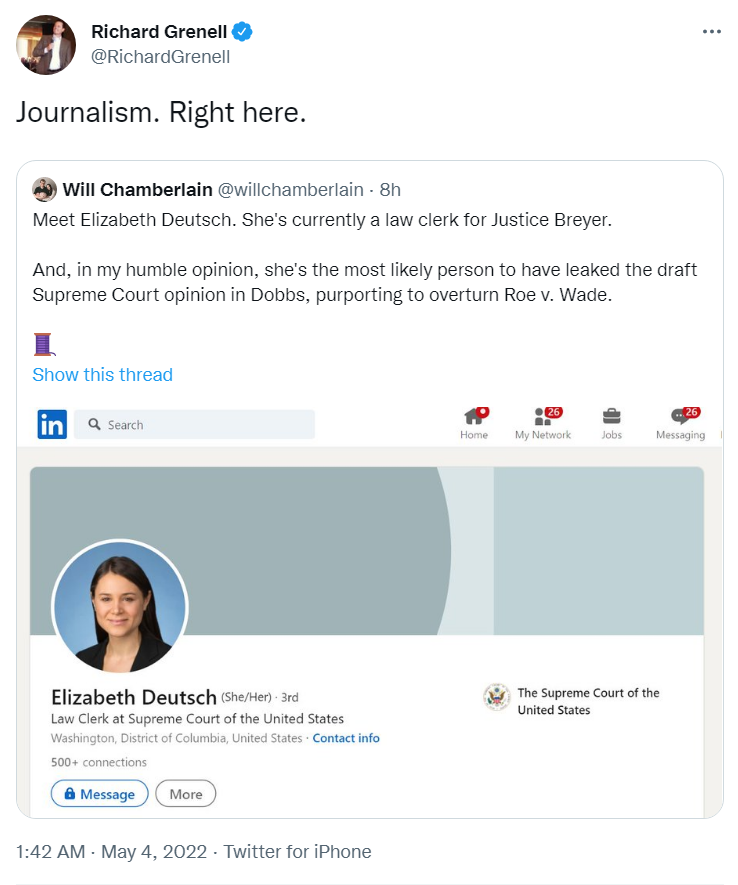Click the search magnifier icon
This screenshot has height=885, width=738.
(x=94, y=424)
